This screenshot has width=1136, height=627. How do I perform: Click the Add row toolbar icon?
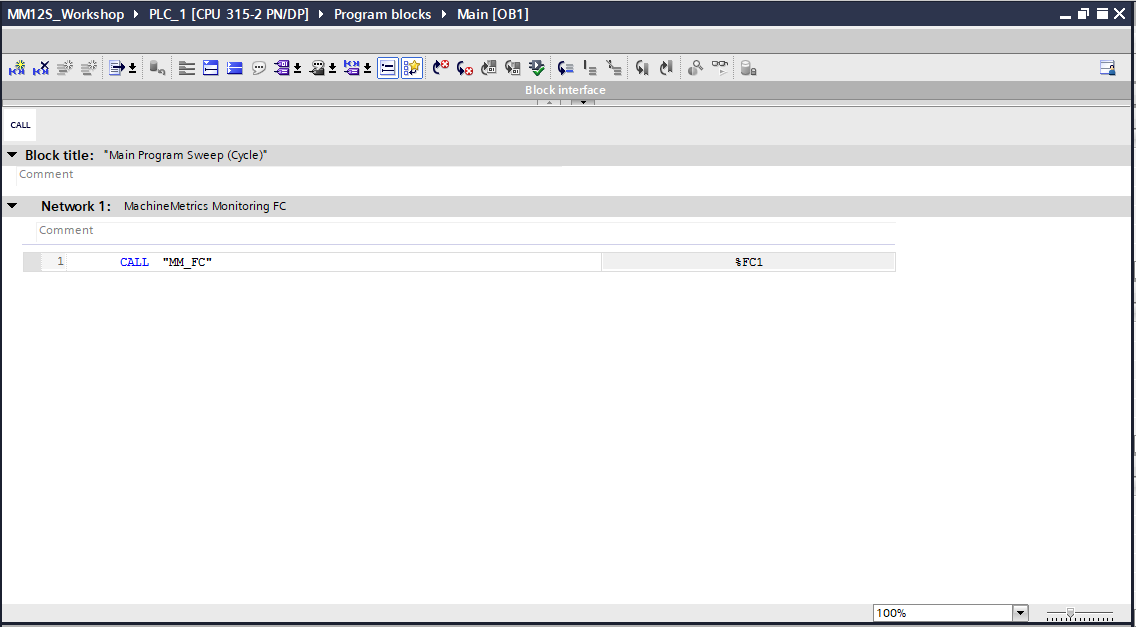89,68
